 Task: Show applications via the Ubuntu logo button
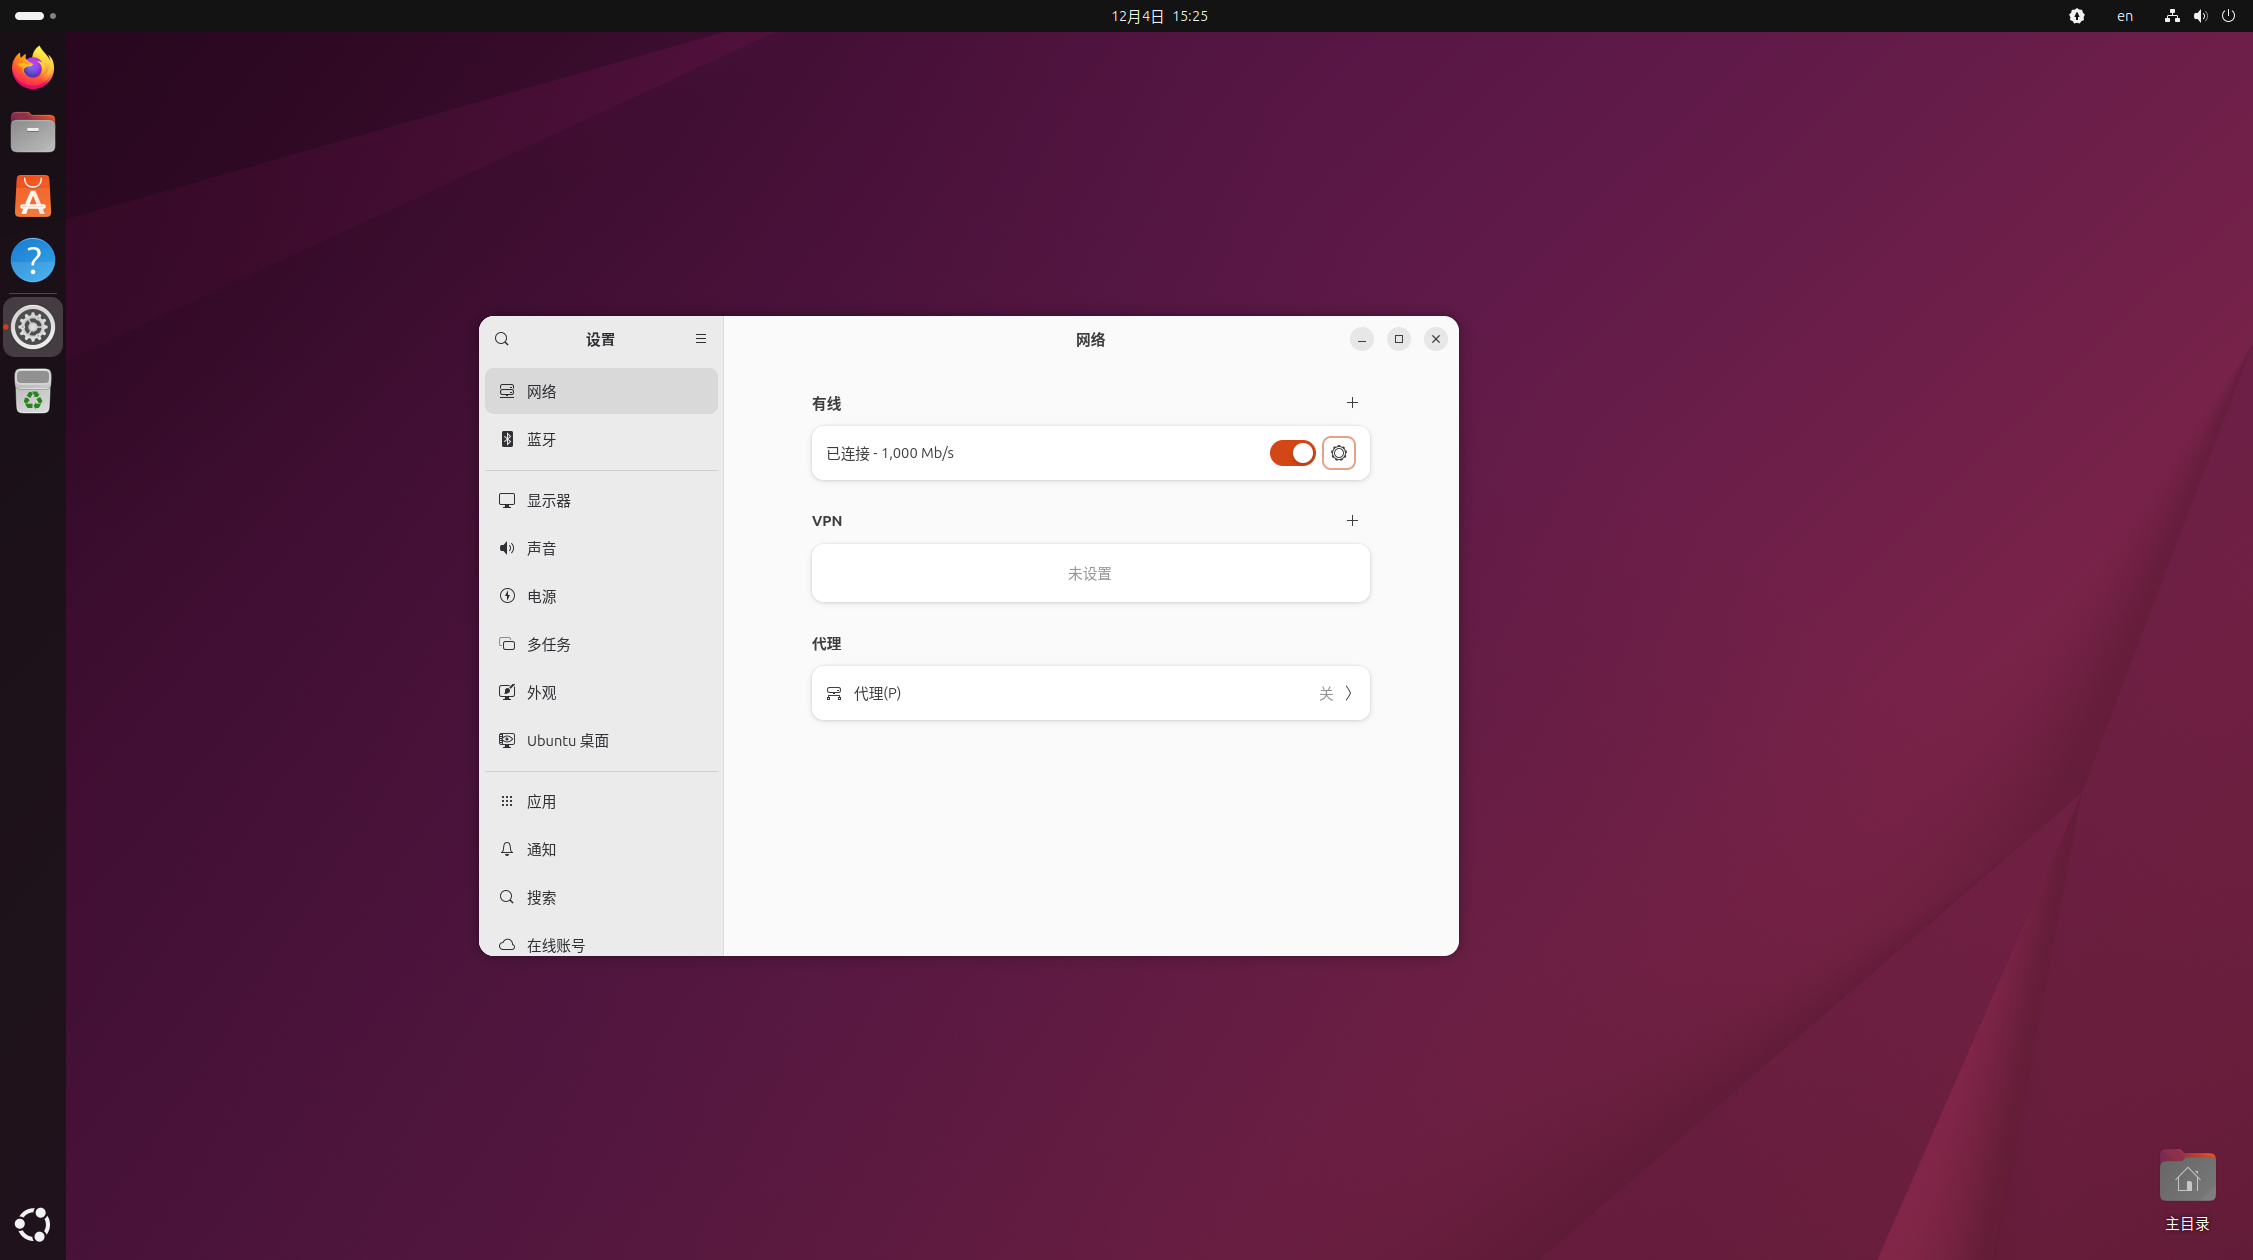(33, 1224)
